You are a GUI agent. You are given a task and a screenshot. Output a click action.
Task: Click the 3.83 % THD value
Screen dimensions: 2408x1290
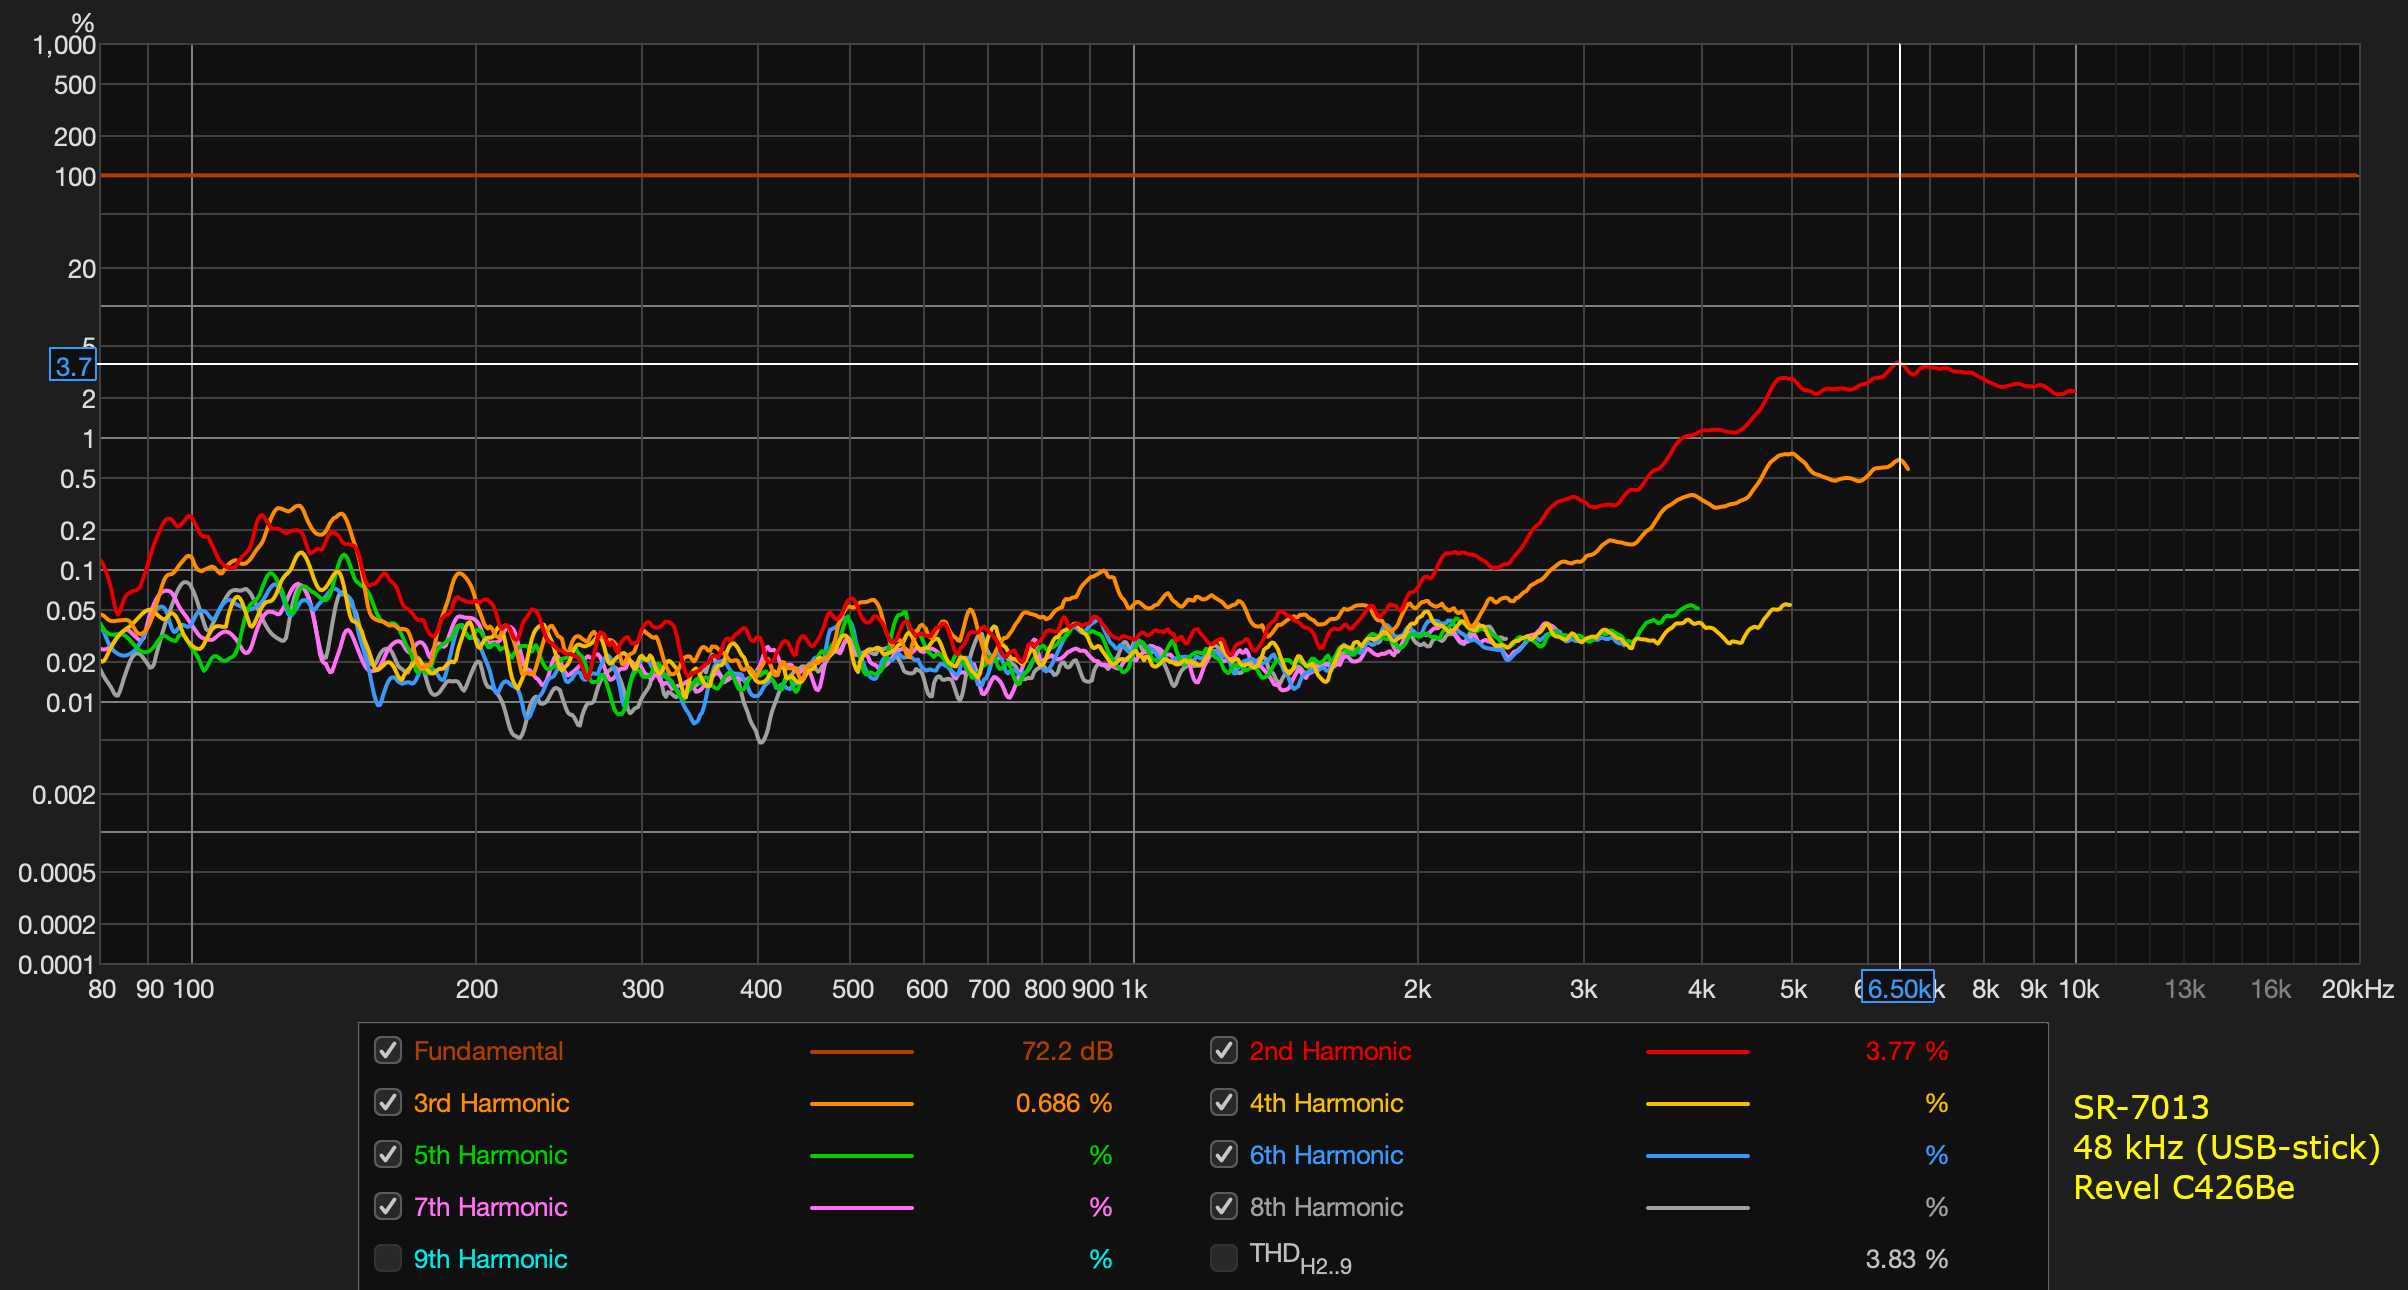pos(1906,1259)
